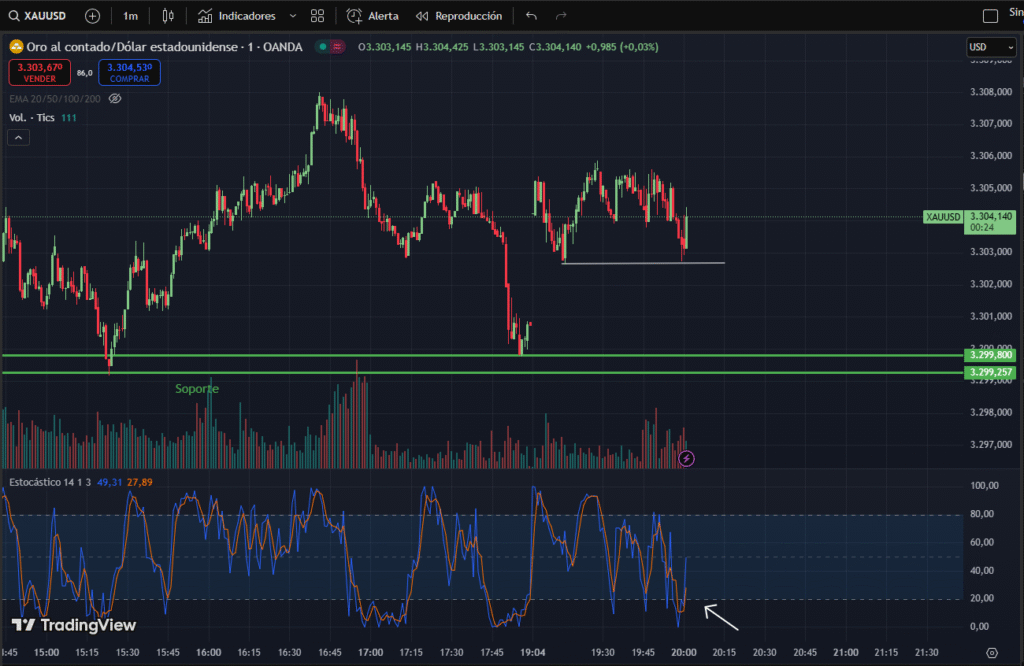Open the Indicadores panel
This screenshot has height=666, width=1024.
pyautogui.click(x=236, y=16)
